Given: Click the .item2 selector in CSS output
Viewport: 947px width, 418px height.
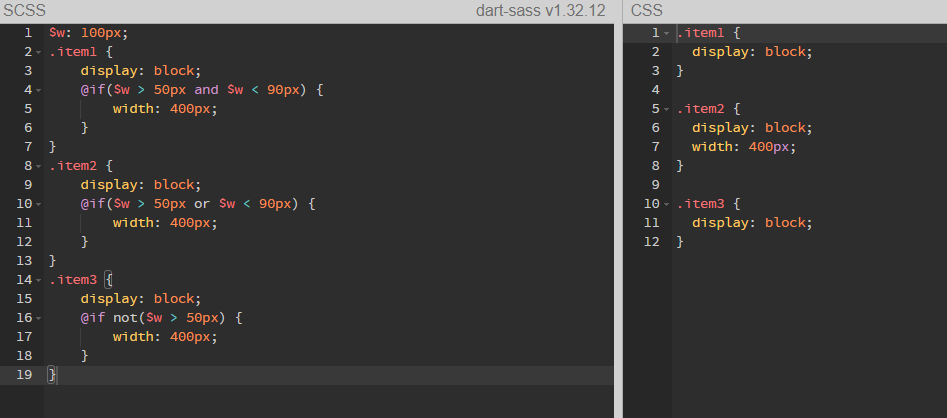Looking at the screenshot, I should click(x=700, y=109).
